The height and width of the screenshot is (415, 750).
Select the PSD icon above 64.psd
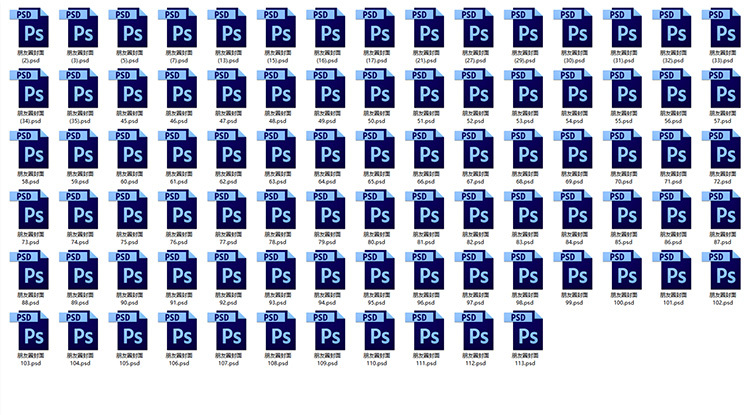tap(326, 149)
